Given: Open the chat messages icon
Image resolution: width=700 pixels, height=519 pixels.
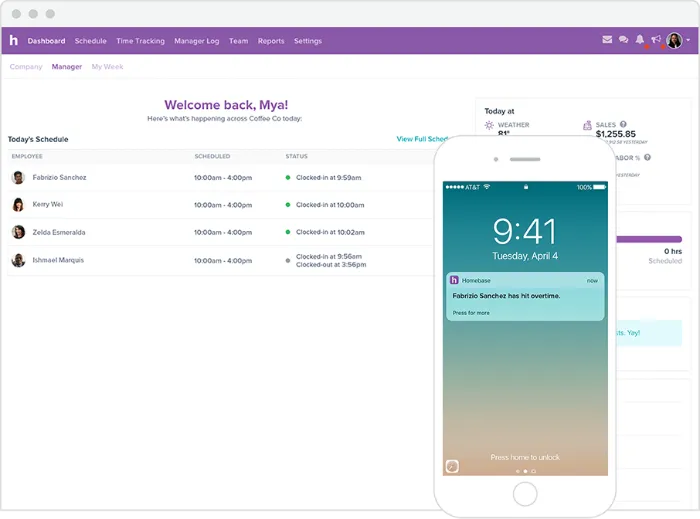Looking at the screenshot, I should click(x=623, y=40).
